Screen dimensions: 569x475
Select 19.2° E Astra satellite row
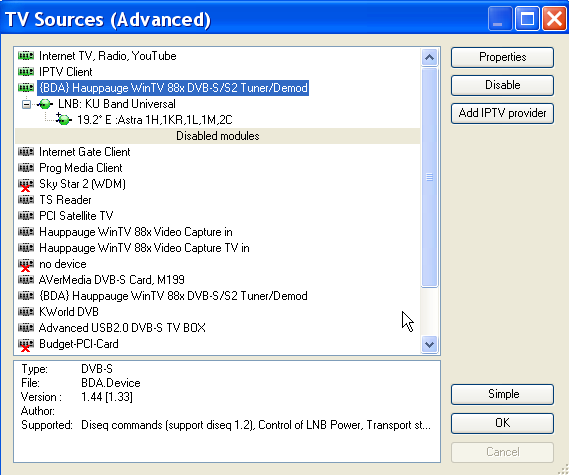tap(155, 120)
